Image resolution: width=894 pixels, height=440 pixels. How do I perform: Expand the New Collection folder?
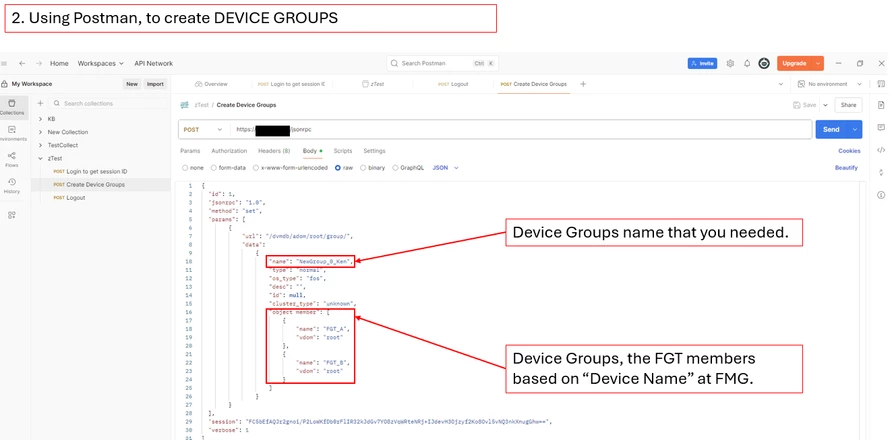pyautogui.click(x=40, y=132)
